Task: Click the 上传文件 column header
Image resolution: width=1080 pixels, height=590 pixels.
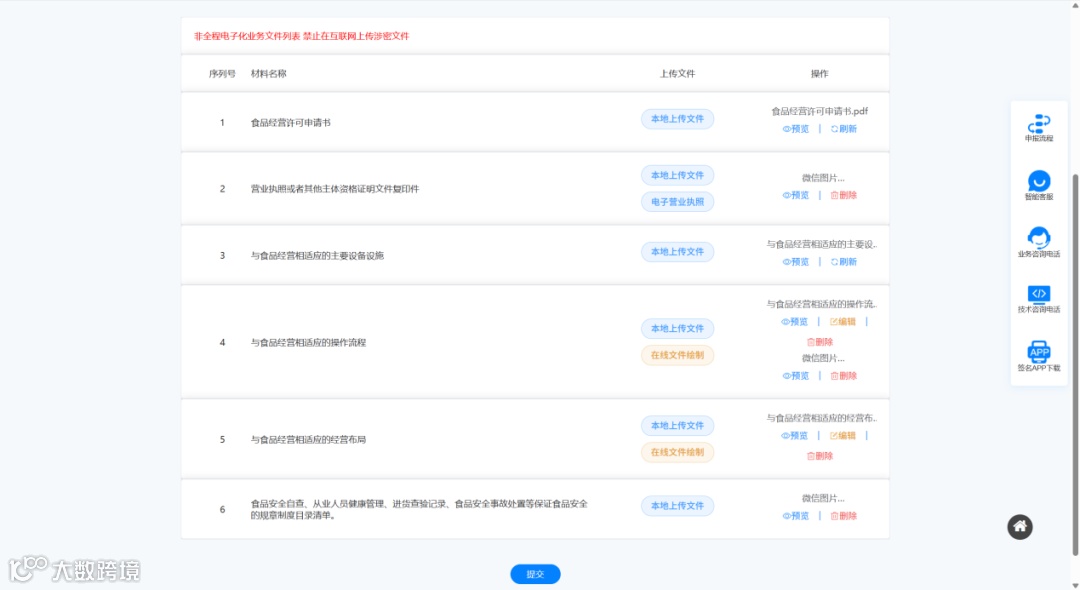Action: pyautogui.click(x=677, y=74)
